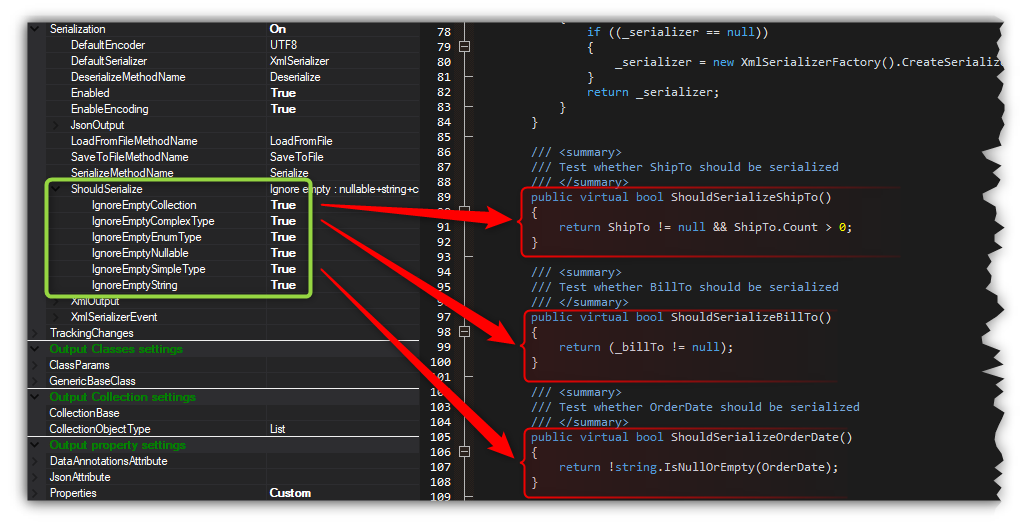This screenshot has width=1020, height=531.
Task: Click the DeserializeMethodName value Deserialize
Action: [297, 77]
